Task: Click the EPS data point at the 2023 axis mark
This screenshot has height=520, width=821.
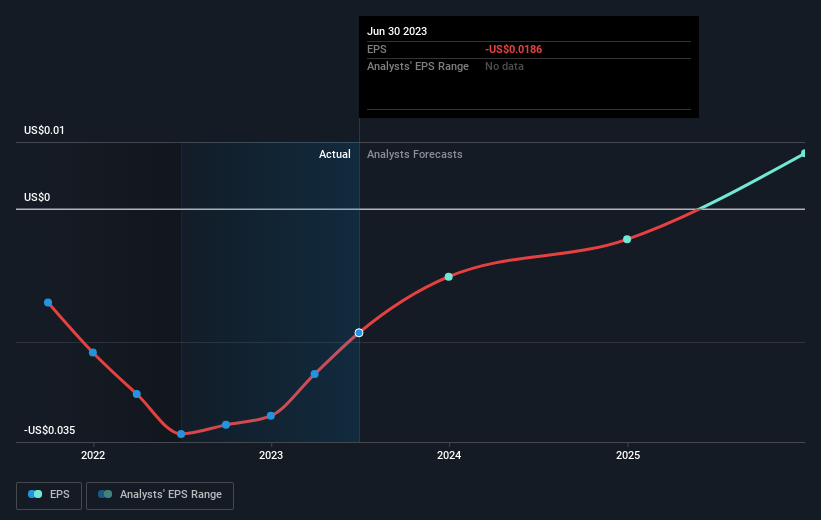Action: tap(271, 416)
